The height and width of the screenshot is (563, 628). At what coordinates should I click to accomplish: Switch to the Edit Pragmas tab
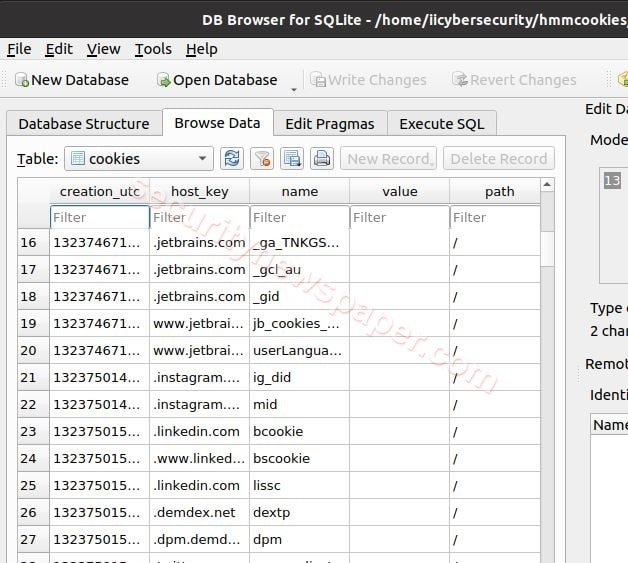point(330,124)
